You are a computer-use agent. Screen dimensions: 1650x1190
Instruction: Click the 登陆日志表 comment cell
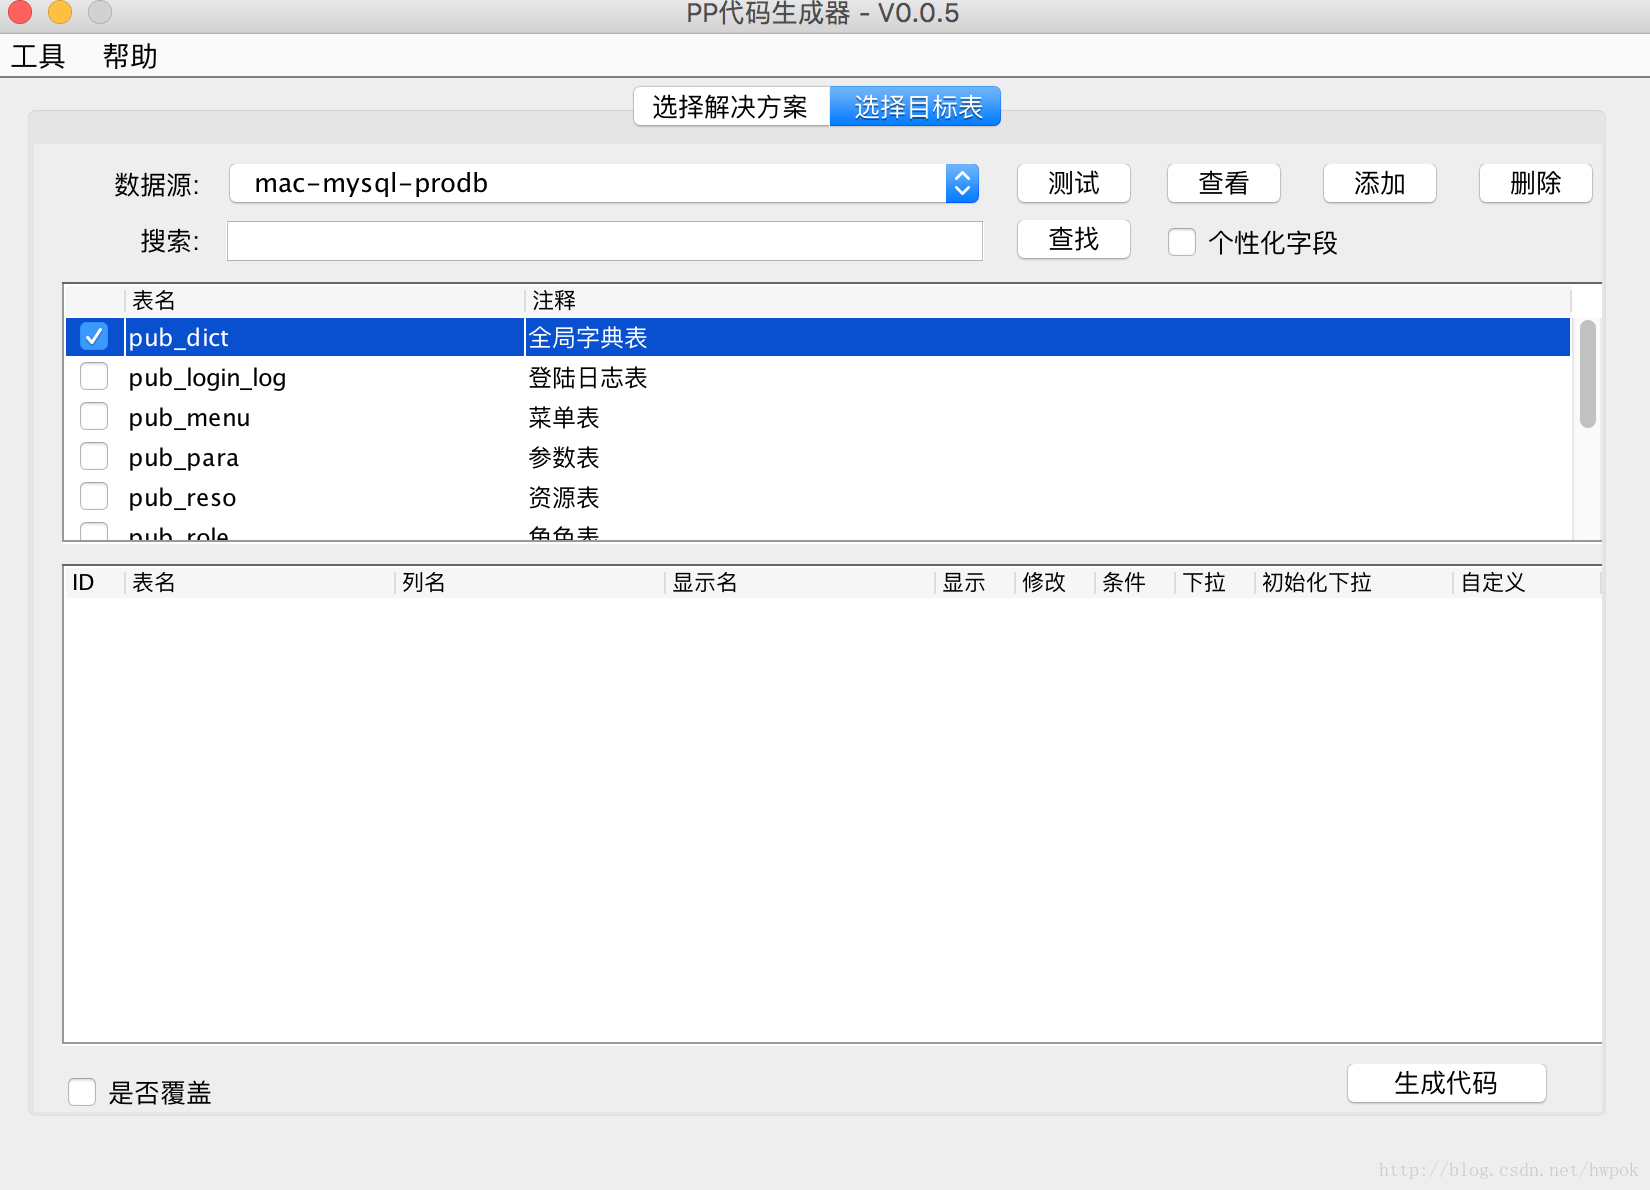588,378
